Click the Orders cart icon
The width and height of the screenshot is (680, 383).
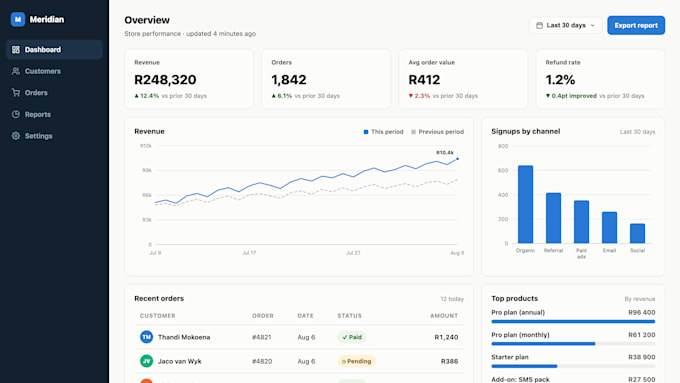coord(16,92)
